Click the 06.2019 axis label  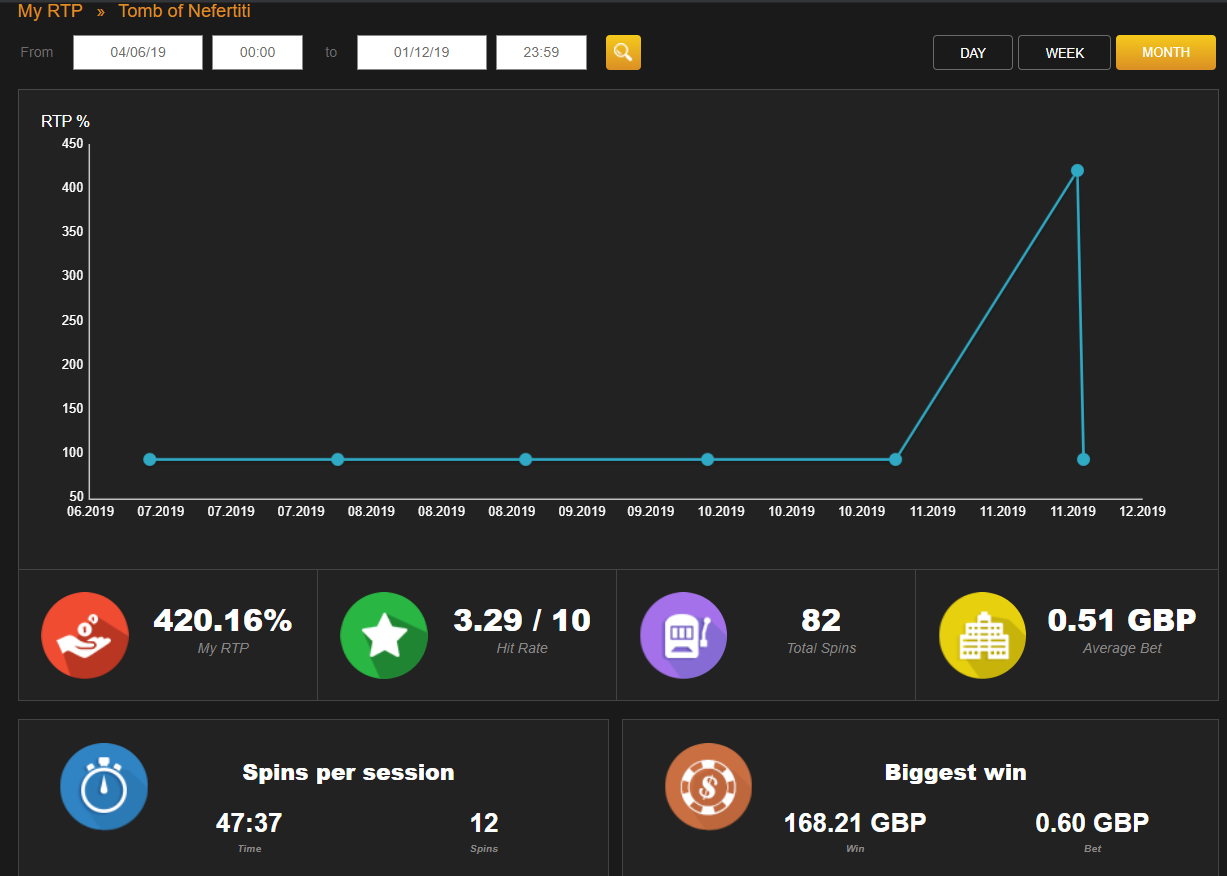(90, 511)
